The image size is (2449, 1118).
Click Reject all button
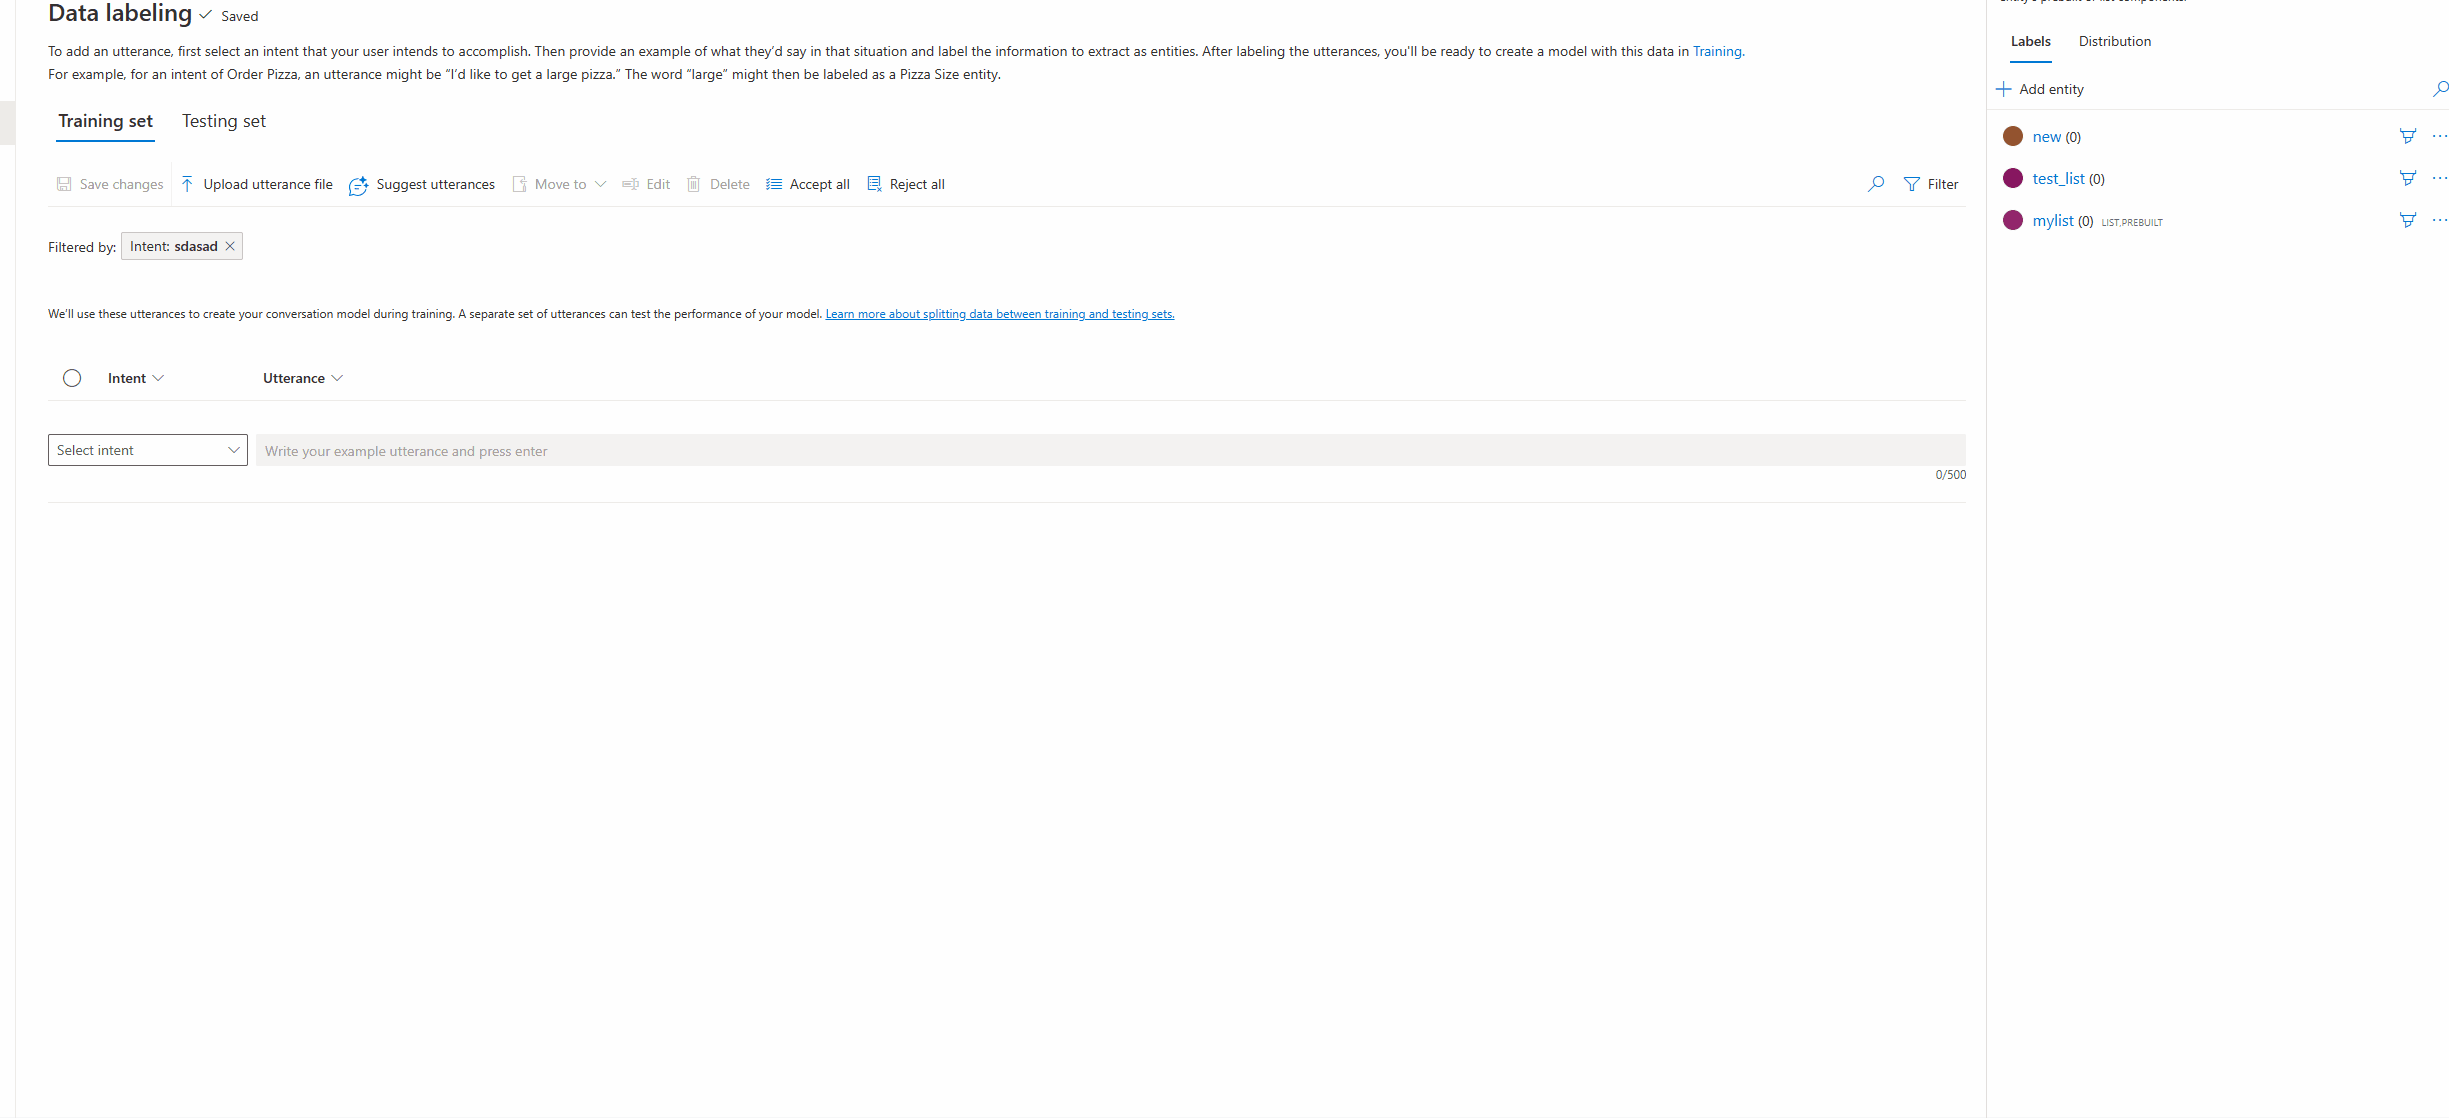click(x=906, y=183)
